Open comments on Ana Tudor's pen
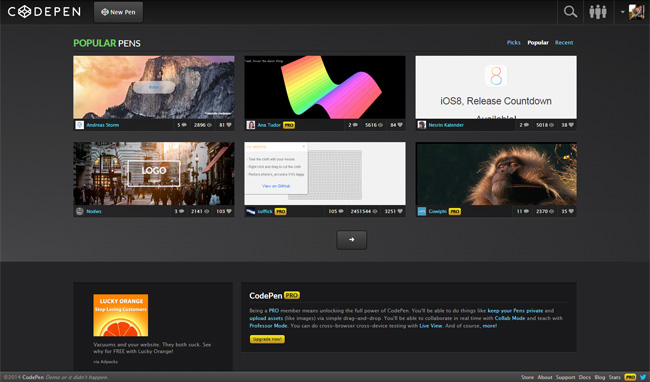 point(353,125)
